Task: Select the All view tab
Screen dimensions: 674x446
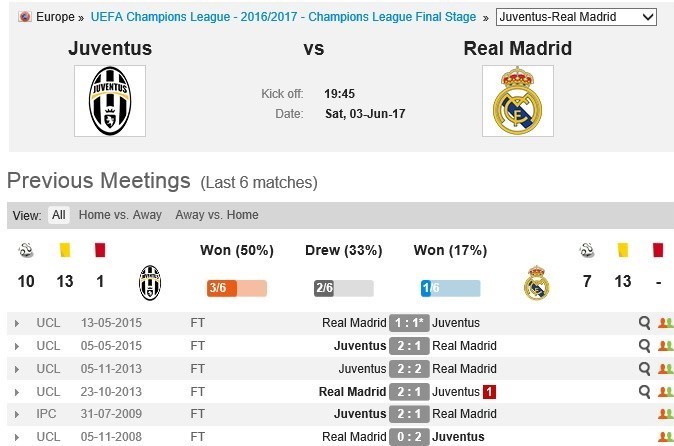Action: coord(59,215)
